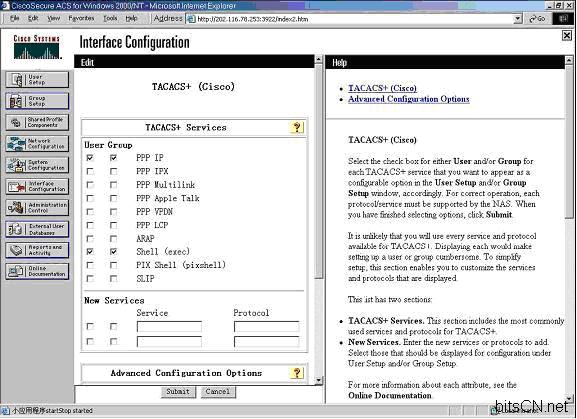The image size is (577, 419).
Task: Enable Group checkbox for PPP VPDN
Action: (113, 212)
